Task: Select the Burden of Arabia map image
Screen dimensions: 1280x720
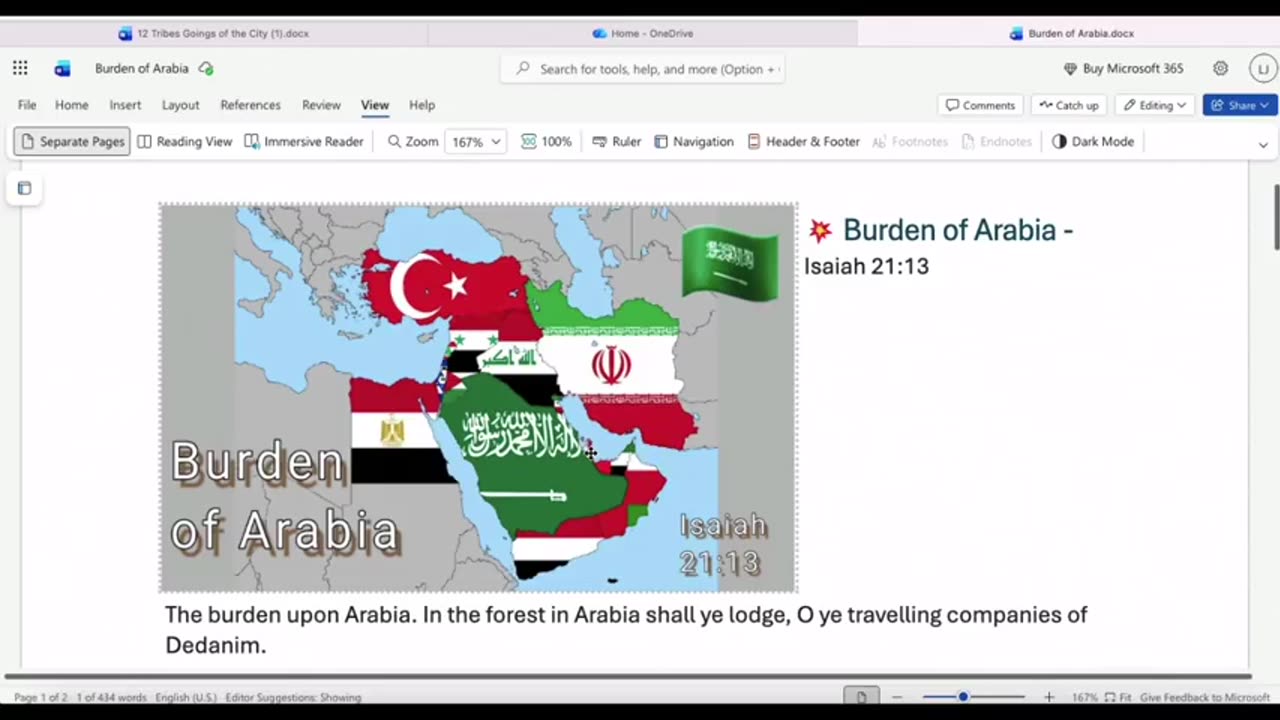Action: click(478, 398)
